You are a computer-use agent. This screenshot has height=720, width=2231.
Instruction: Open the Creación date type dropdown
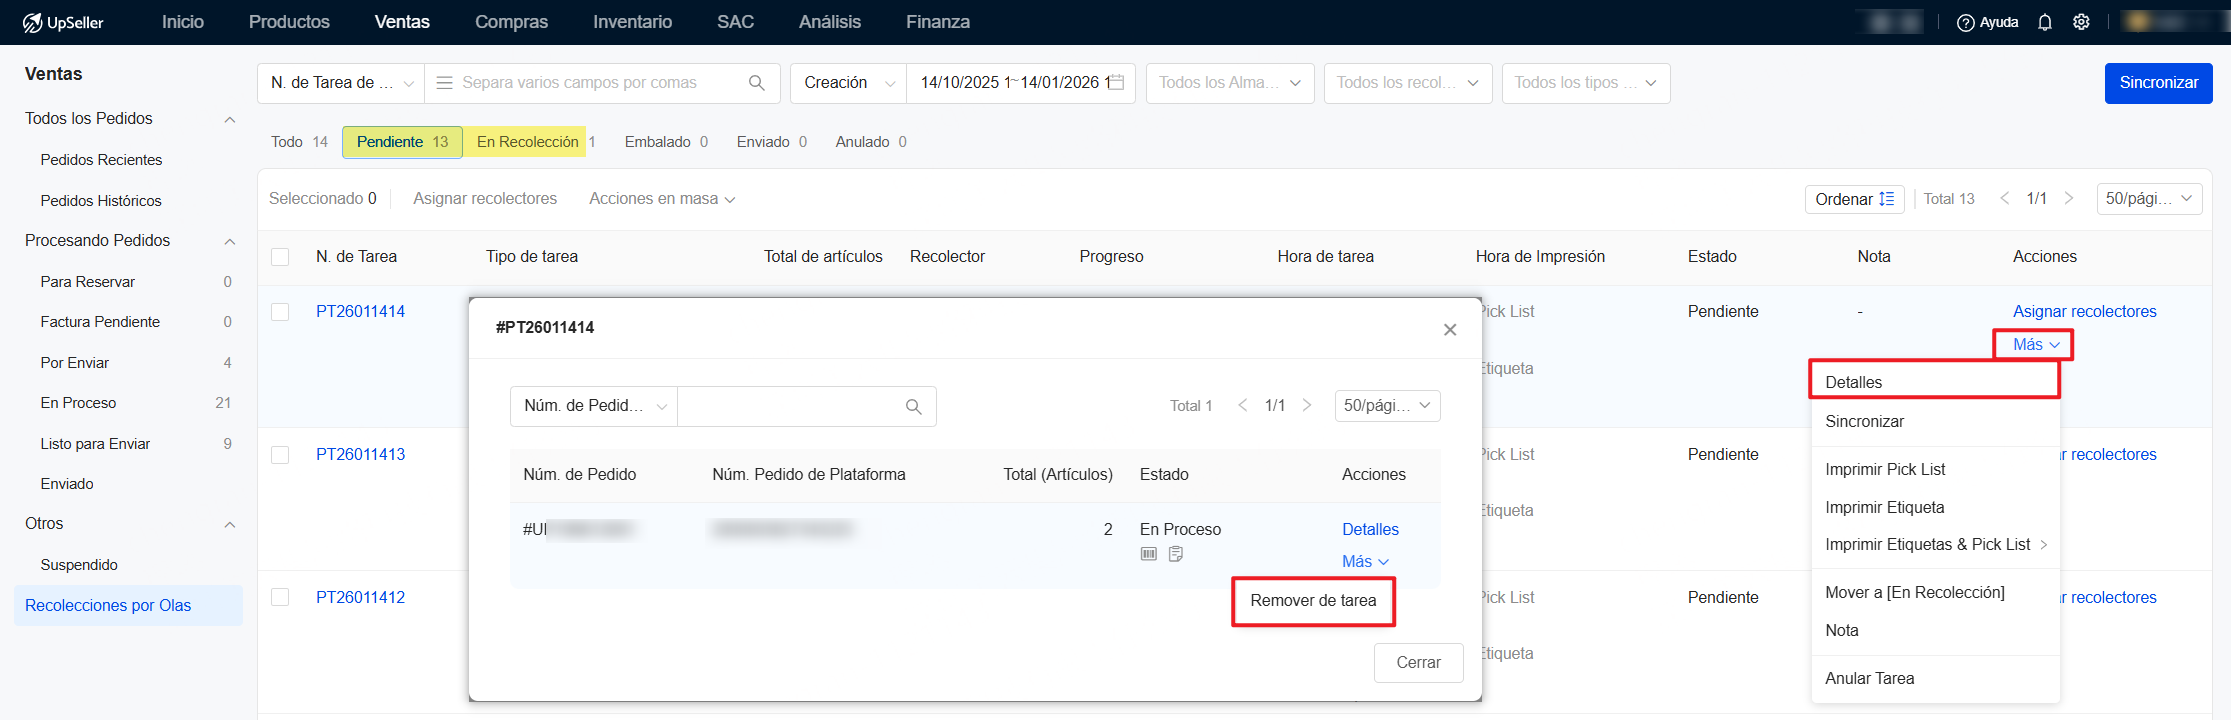click(x=848, y=83)
